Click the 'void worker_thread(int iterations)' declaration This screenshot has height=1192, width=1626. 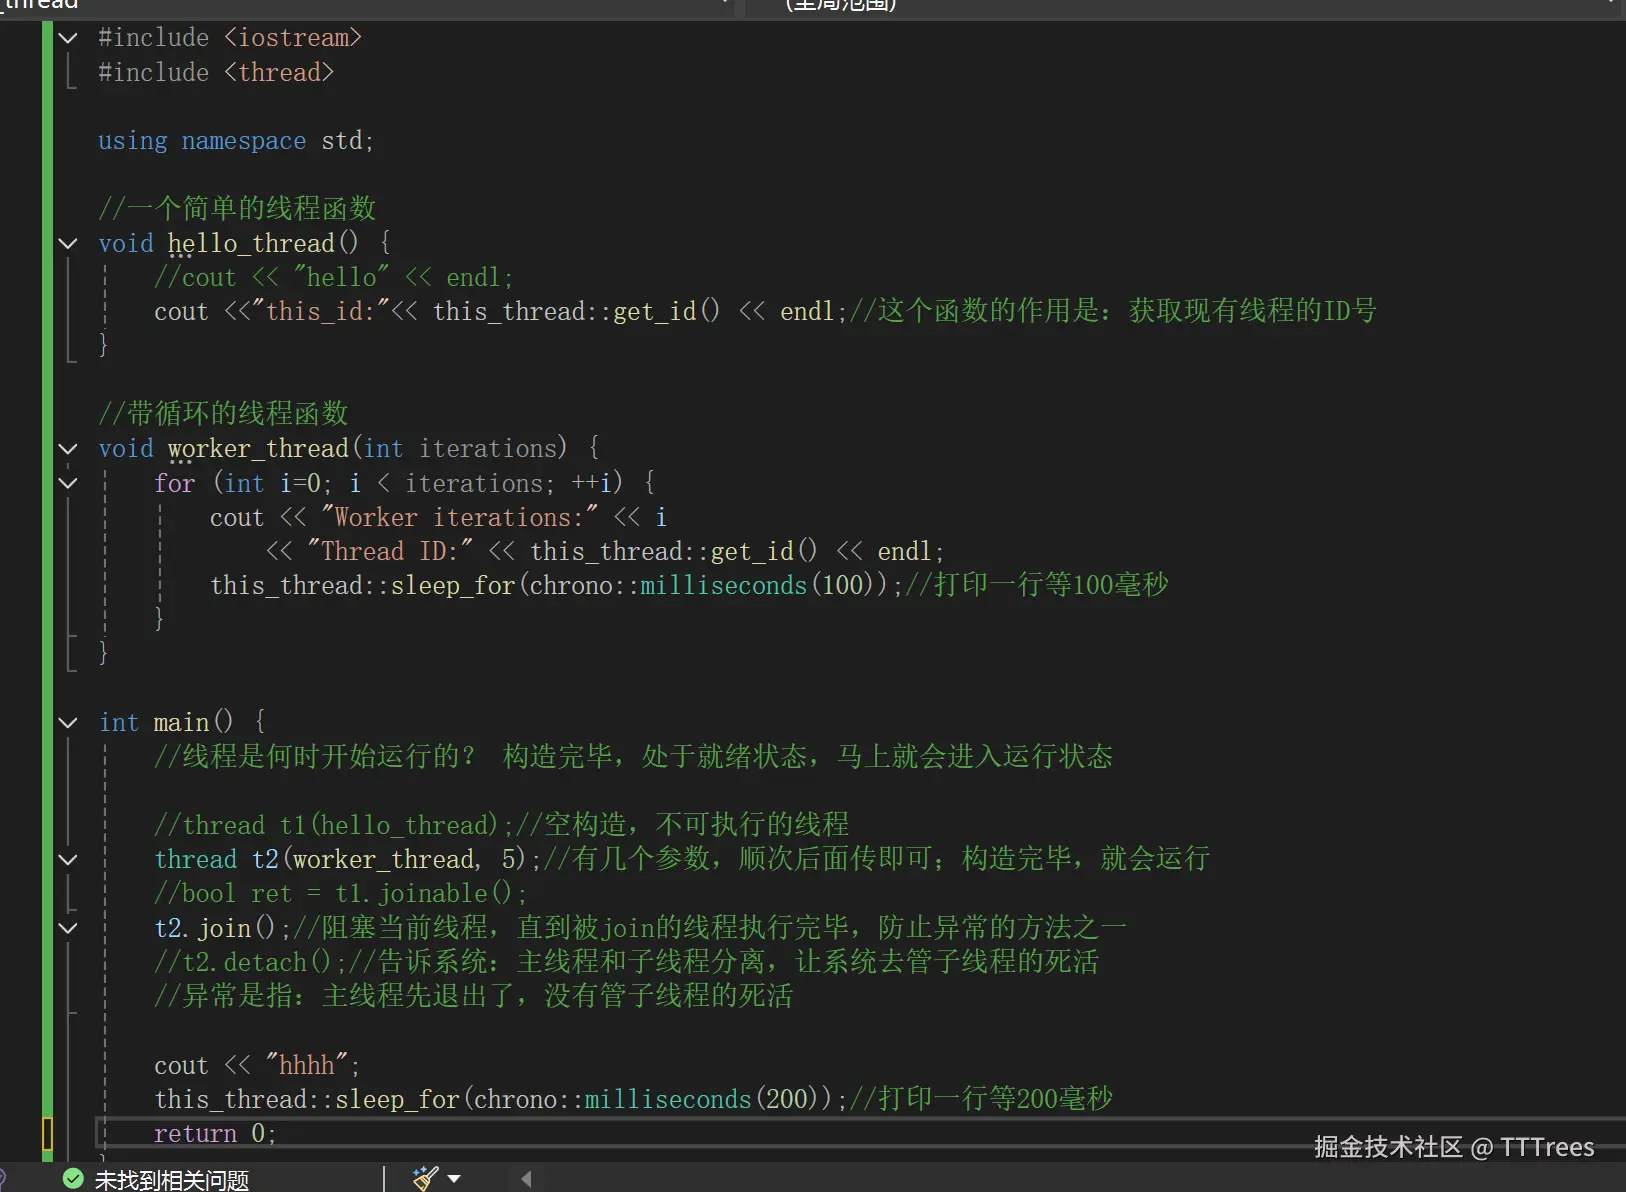click(x=349, y=448)
